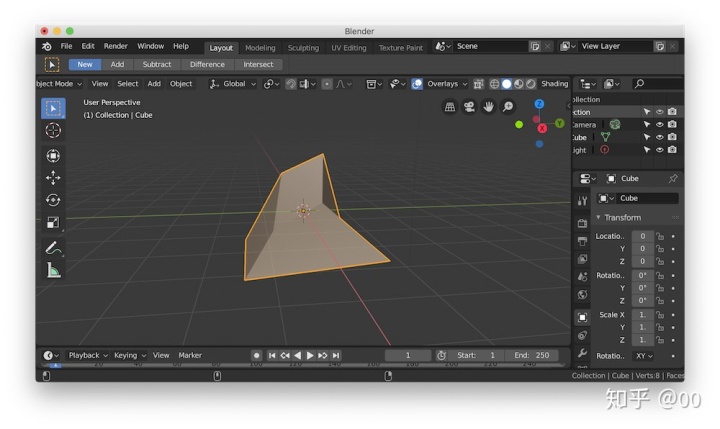The width and height of the screenshot is (720, 429).
Task: Click the Scene name field
Action: (x=490, y=46)
